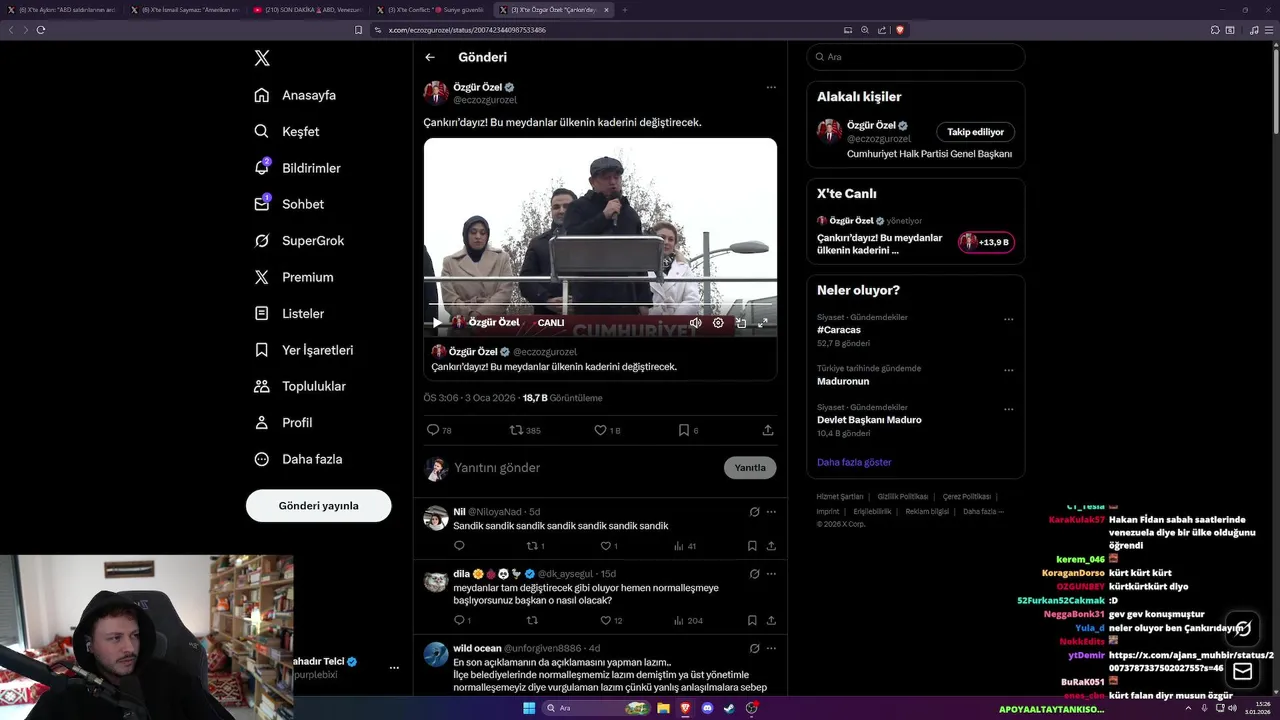Open Grok icon on wild ocean's reply
This screenshot has width=1280, height=720.
point(755,648)
